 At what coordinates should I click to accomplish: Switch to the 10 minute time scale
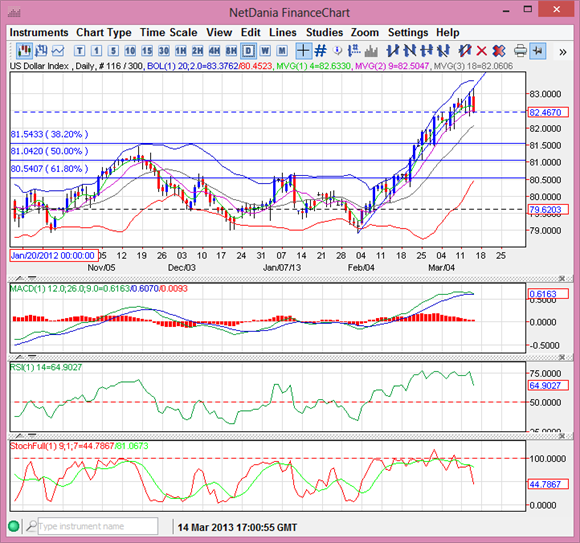coord(130,51)
